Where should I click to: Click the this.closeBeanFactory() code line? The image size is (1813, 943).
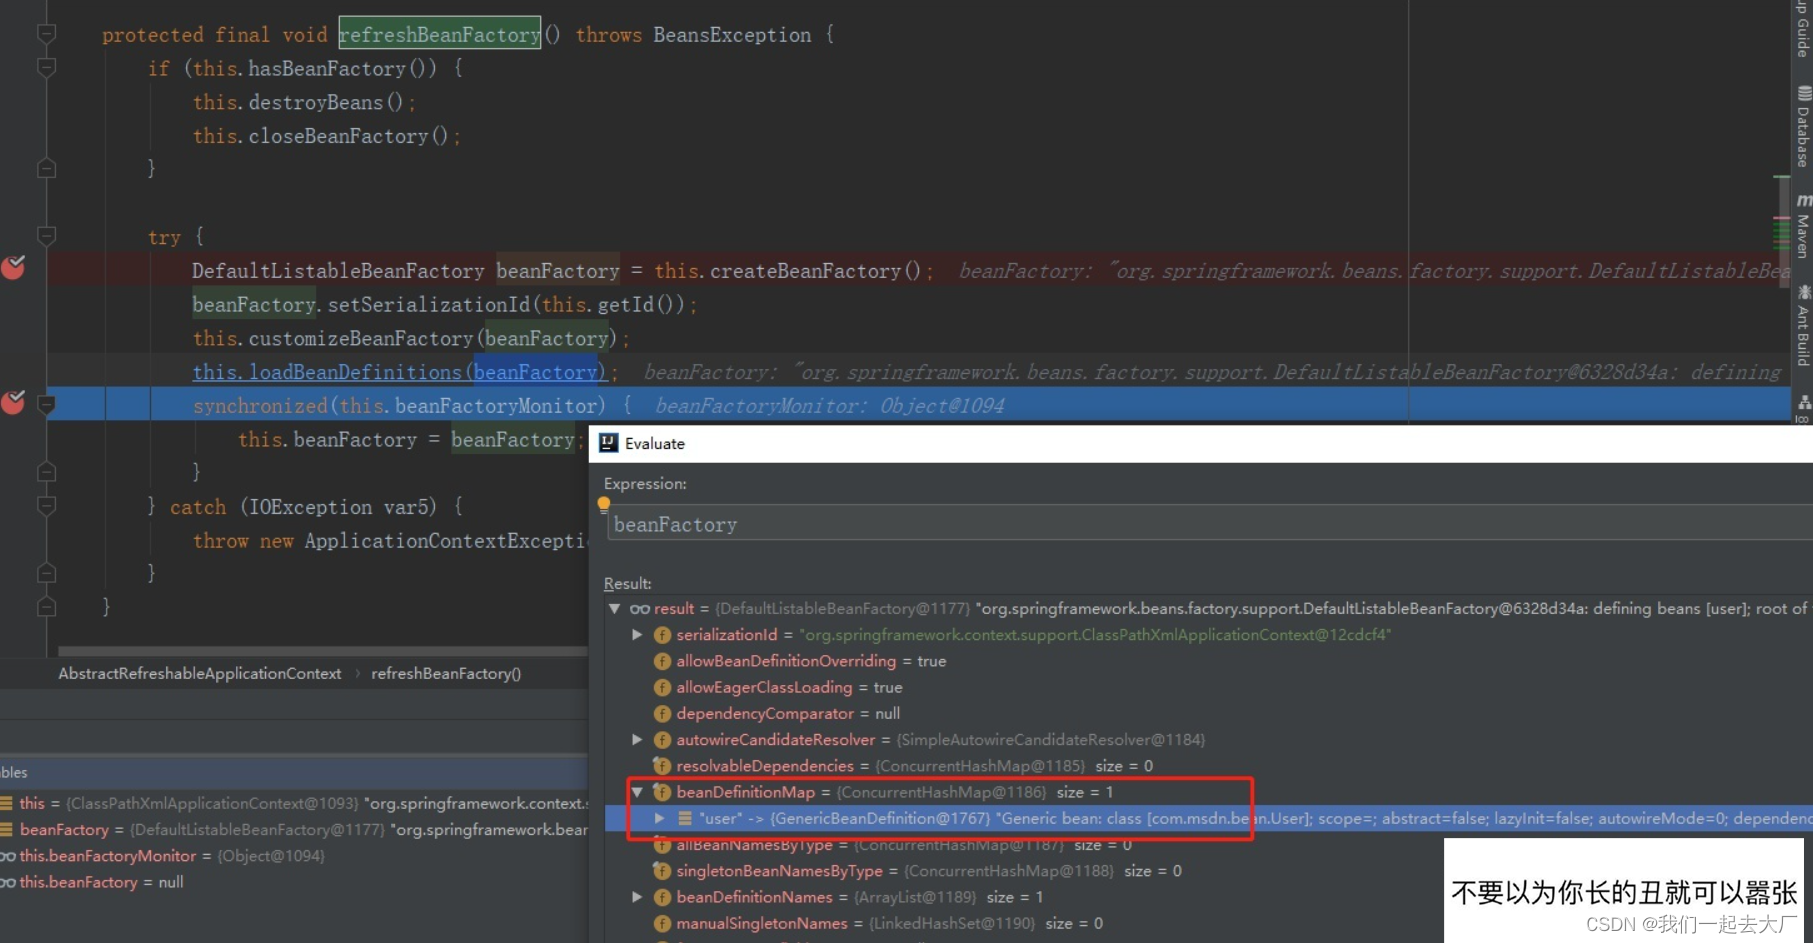(327, 136)
